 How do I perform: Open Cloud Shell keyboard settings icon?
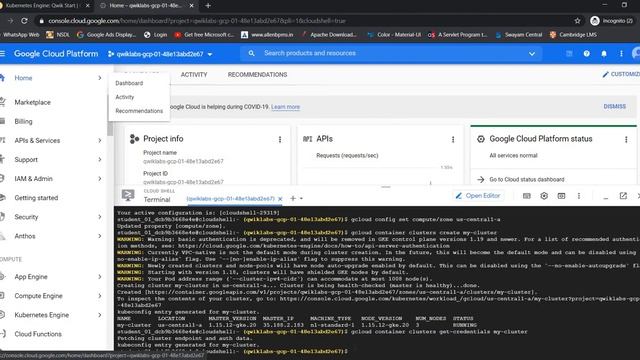(527, 196)
